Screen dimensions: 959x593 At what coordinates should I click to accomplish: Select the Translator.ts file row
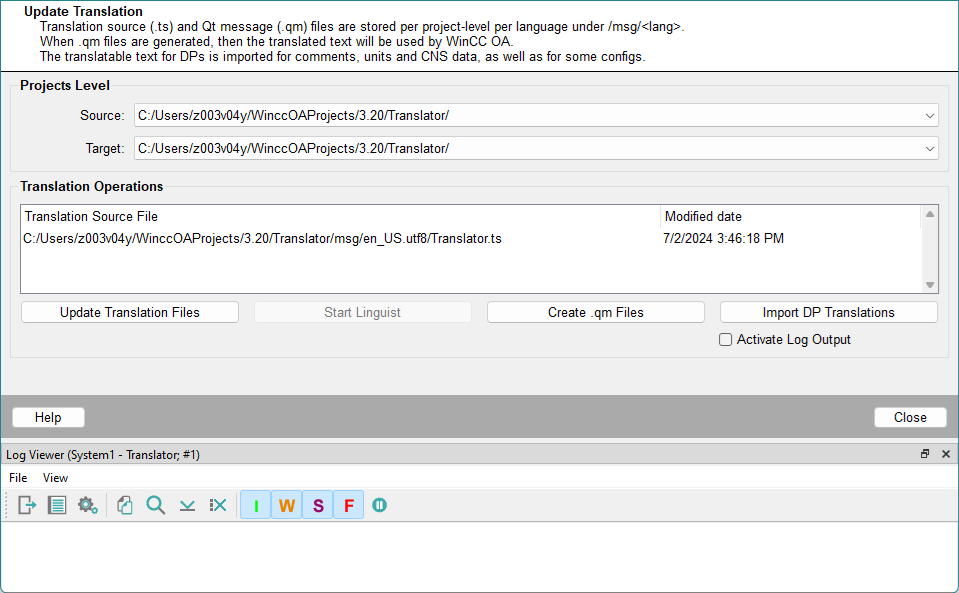click(x=263, y=239)
